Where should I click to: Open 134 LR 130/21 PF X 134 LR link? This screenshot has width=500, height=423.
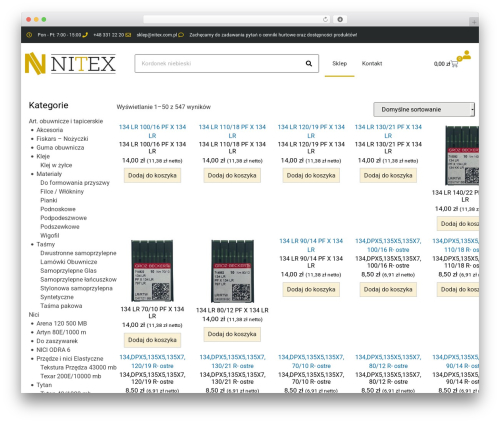388,131
